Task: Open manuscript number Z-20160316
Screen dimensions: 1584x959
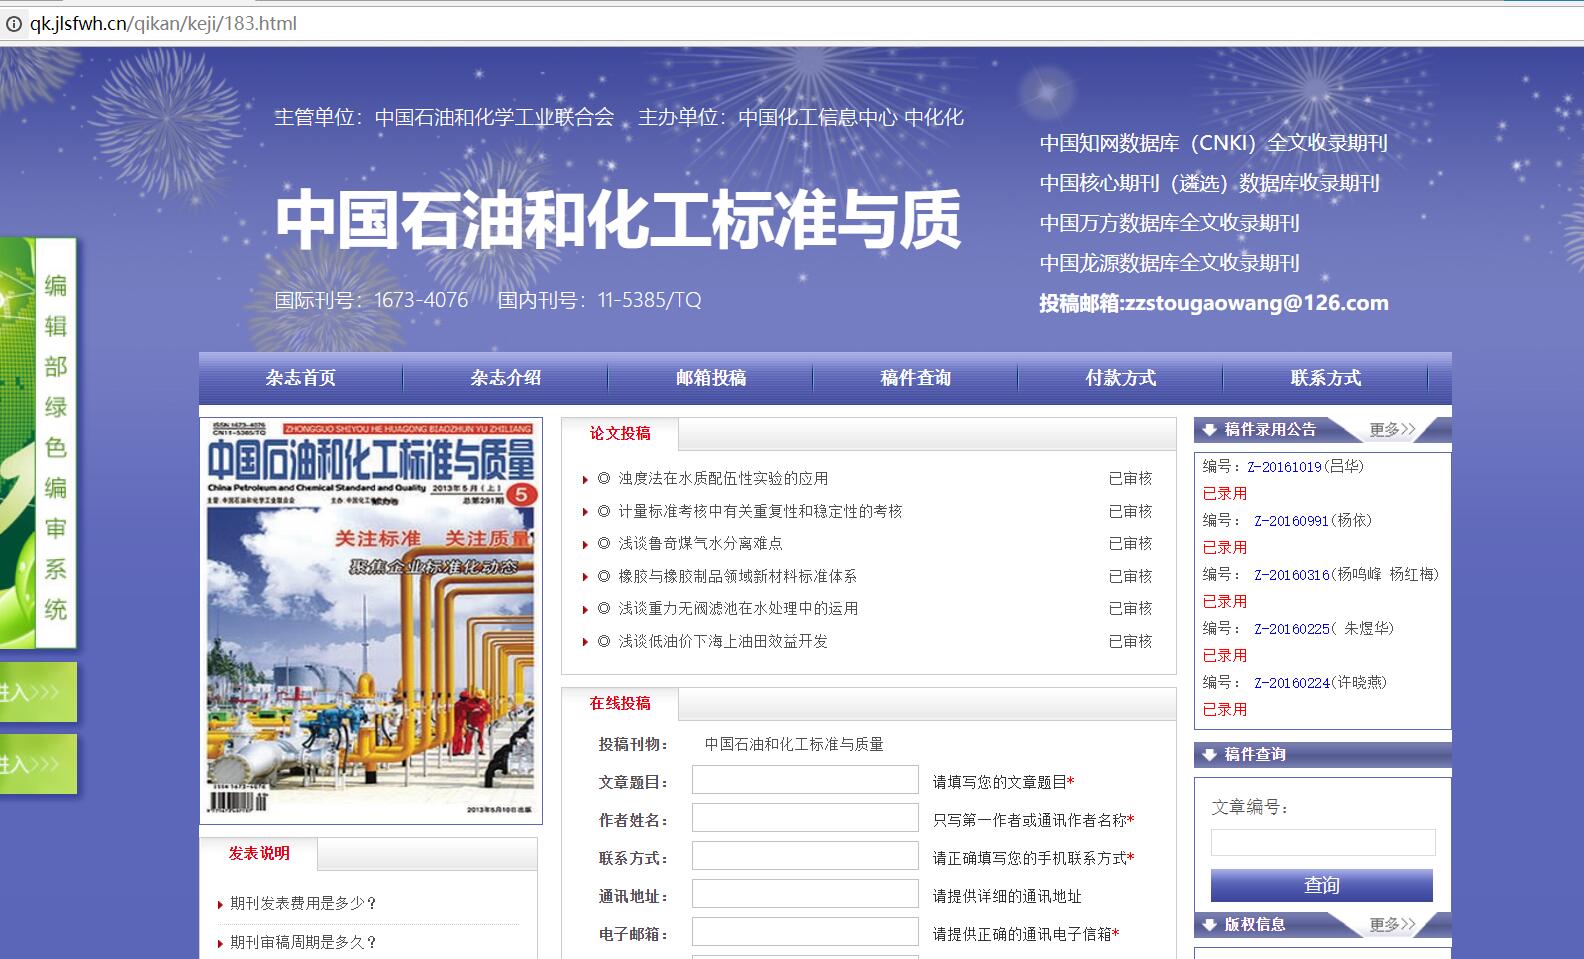Action: pyautogui.click(x=1292, y=575)
